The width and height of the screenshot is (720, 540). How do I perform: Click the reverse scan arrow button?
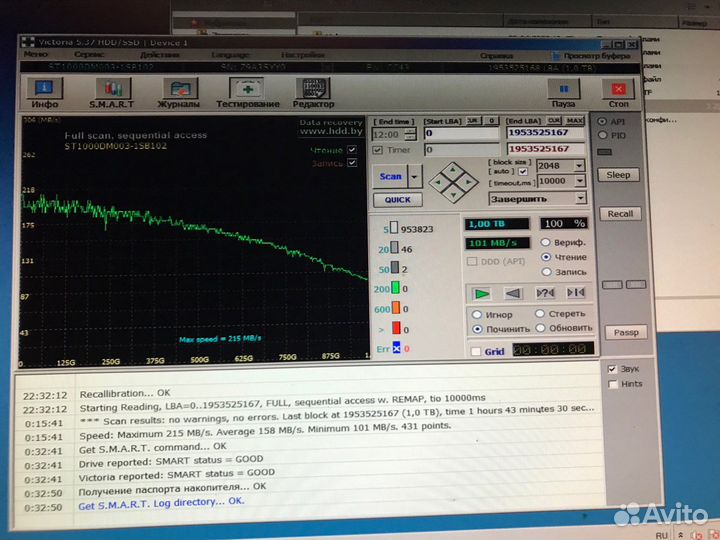(514, 293)
